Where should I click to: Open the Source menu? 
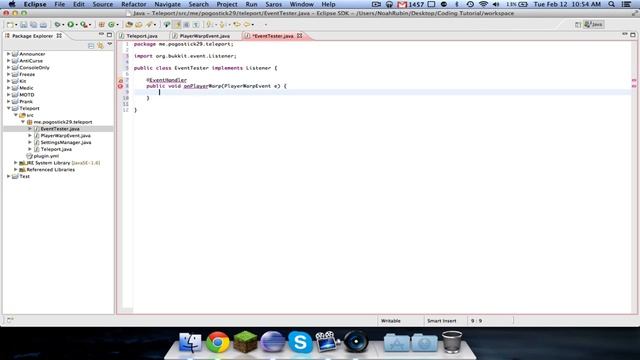click(102, 4)
